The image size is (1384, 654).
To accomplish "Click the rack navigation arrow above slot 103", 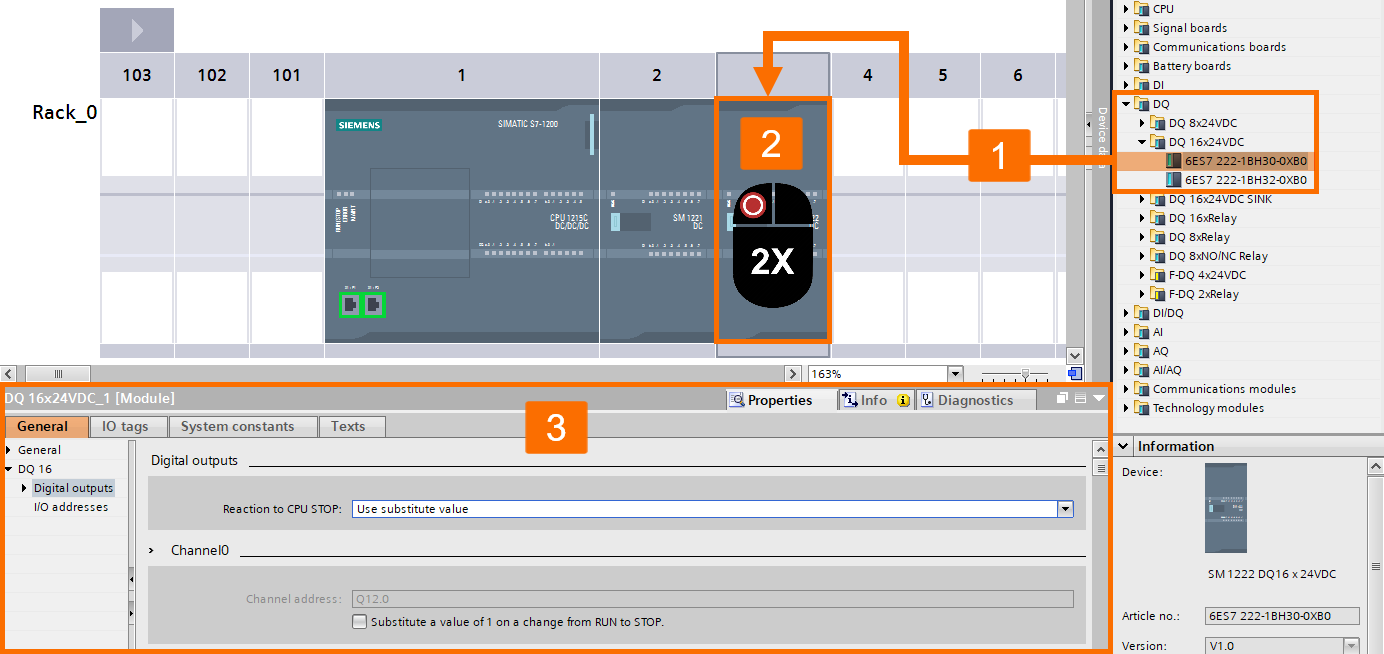I will pyautogui.click(x=136, y=29).
